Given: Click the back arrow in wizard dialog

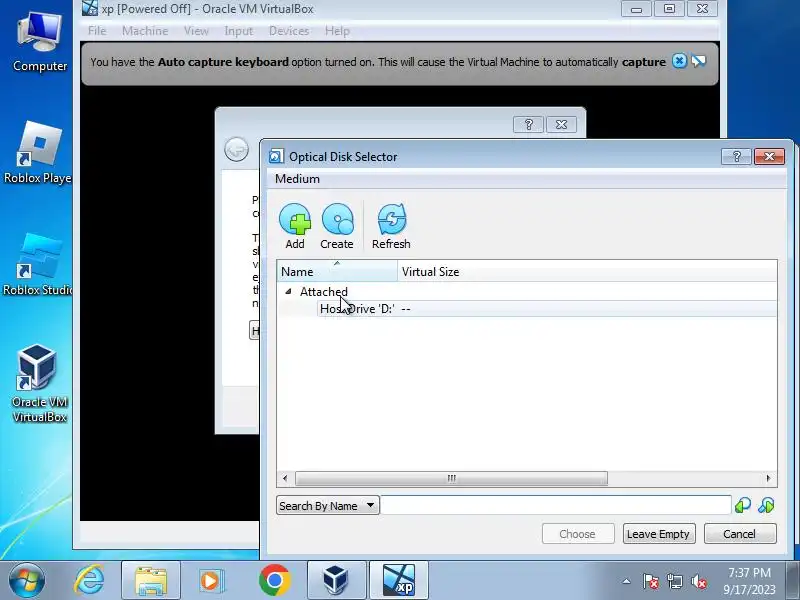Looking at the screenshot, I should 236,149.
